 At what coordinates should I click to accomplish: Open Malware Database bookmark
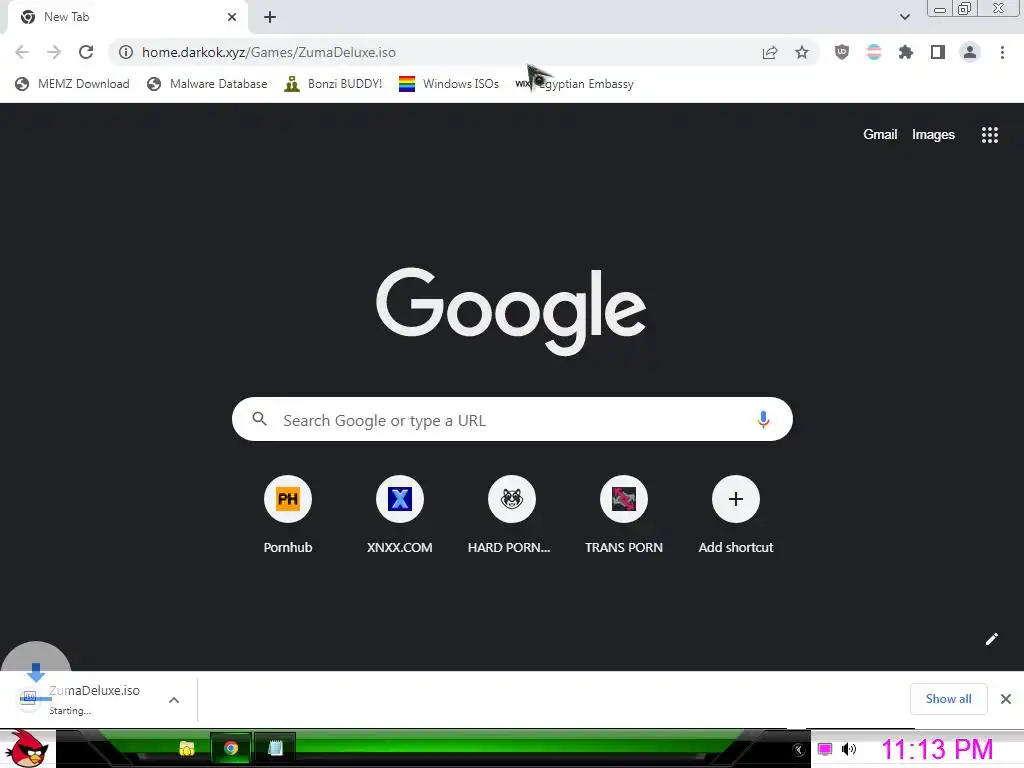click(207, 84)
